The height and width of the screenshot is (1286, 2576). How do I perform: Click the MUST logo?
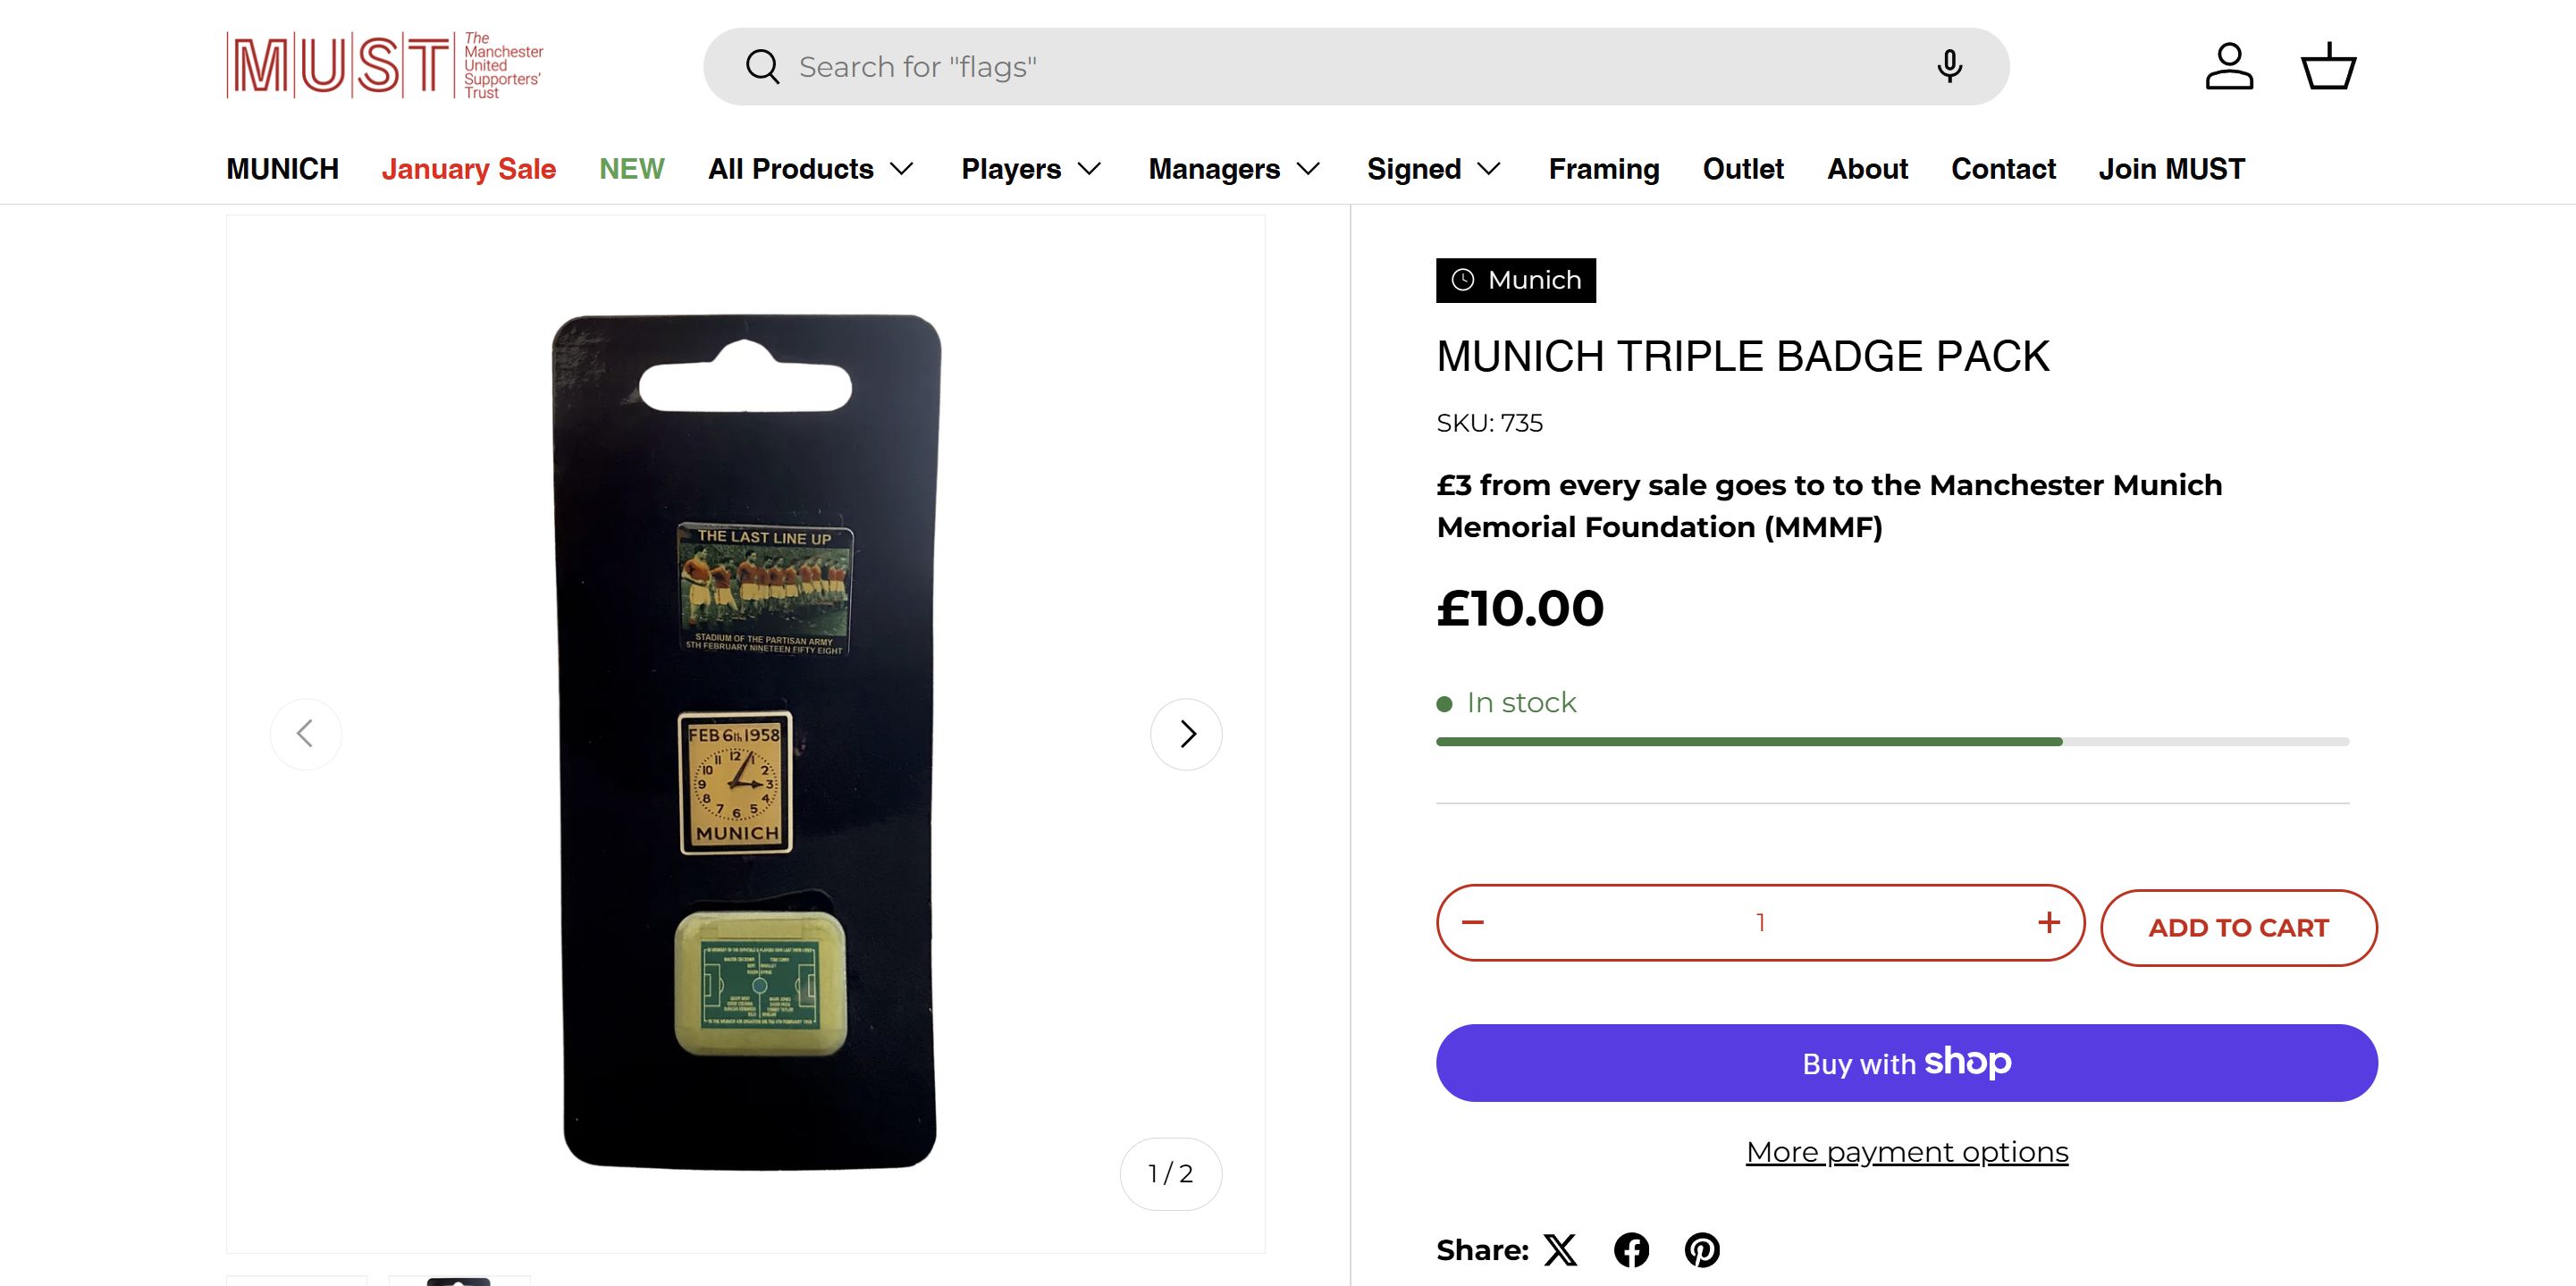pyautogui.click(x=385, y=66)
